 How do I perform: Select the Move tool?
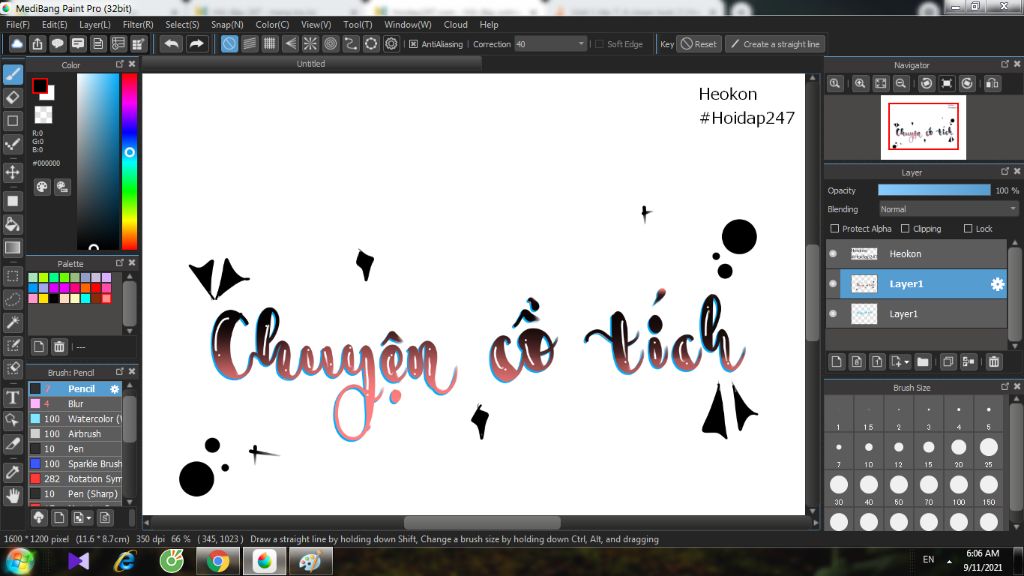click(13, 172)
